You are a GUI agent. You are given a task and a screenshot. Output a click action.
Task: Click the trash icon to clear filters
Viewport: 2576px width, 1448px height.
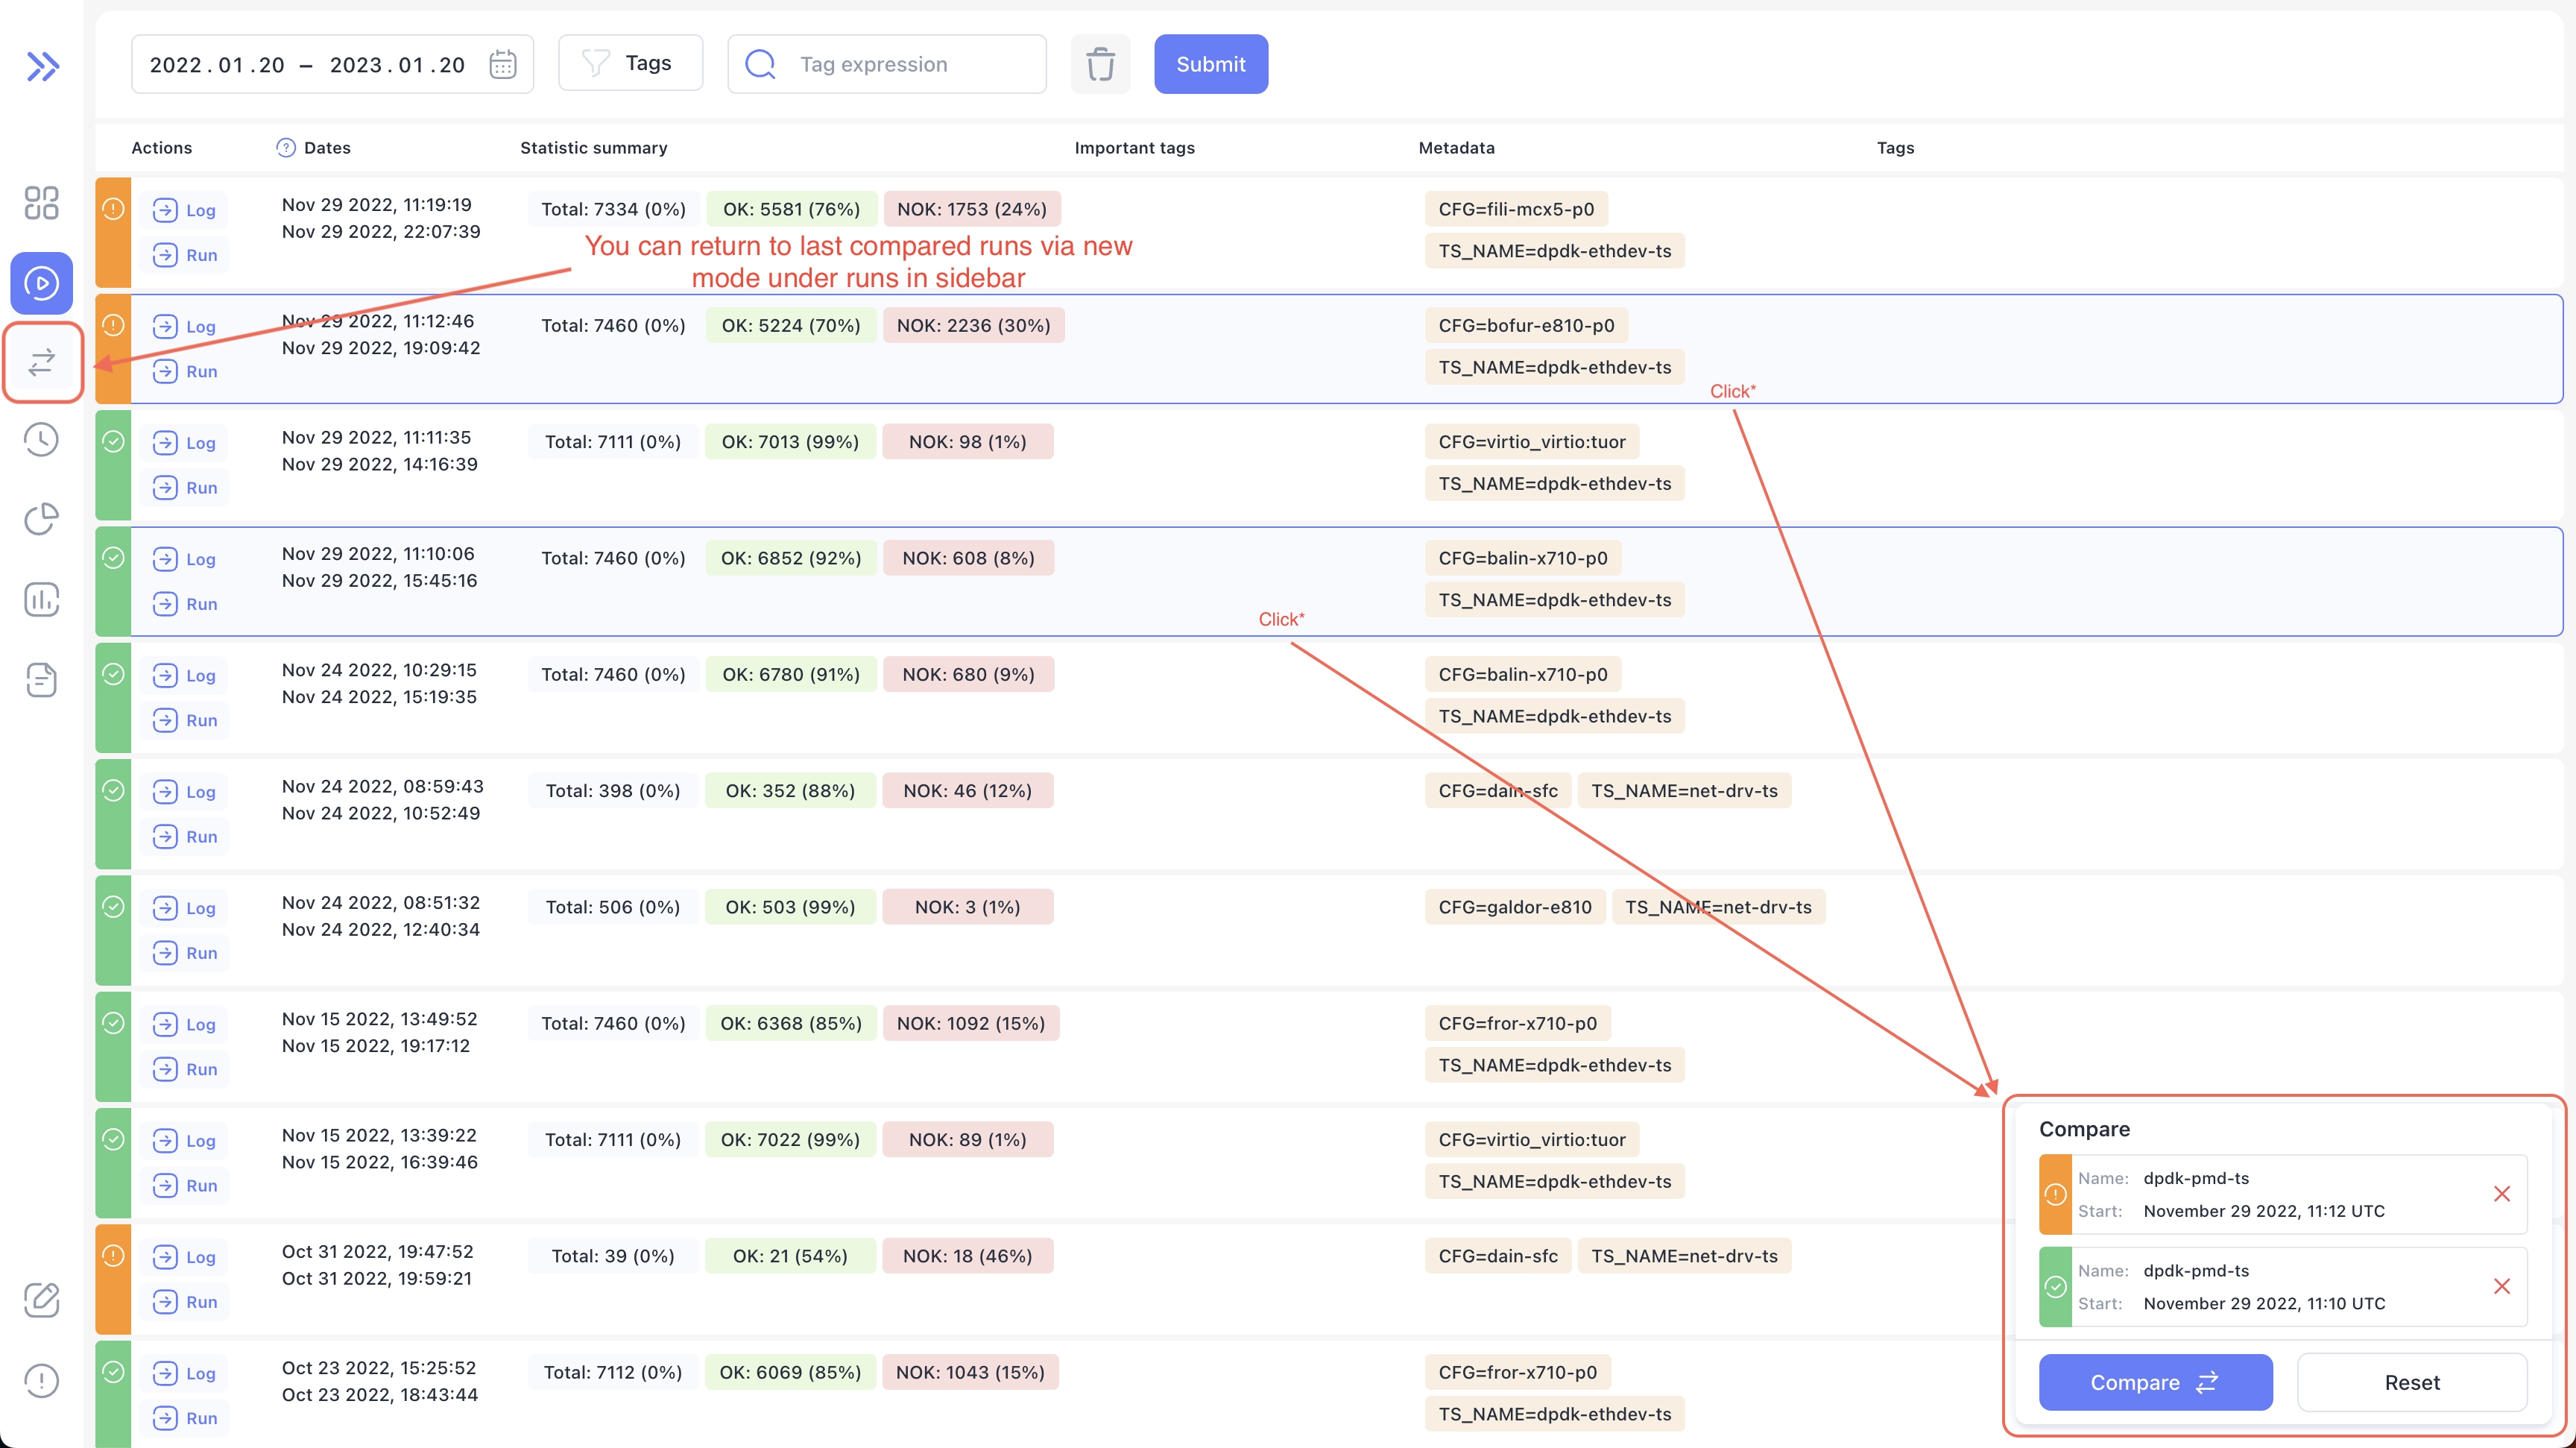(1100, 64)
